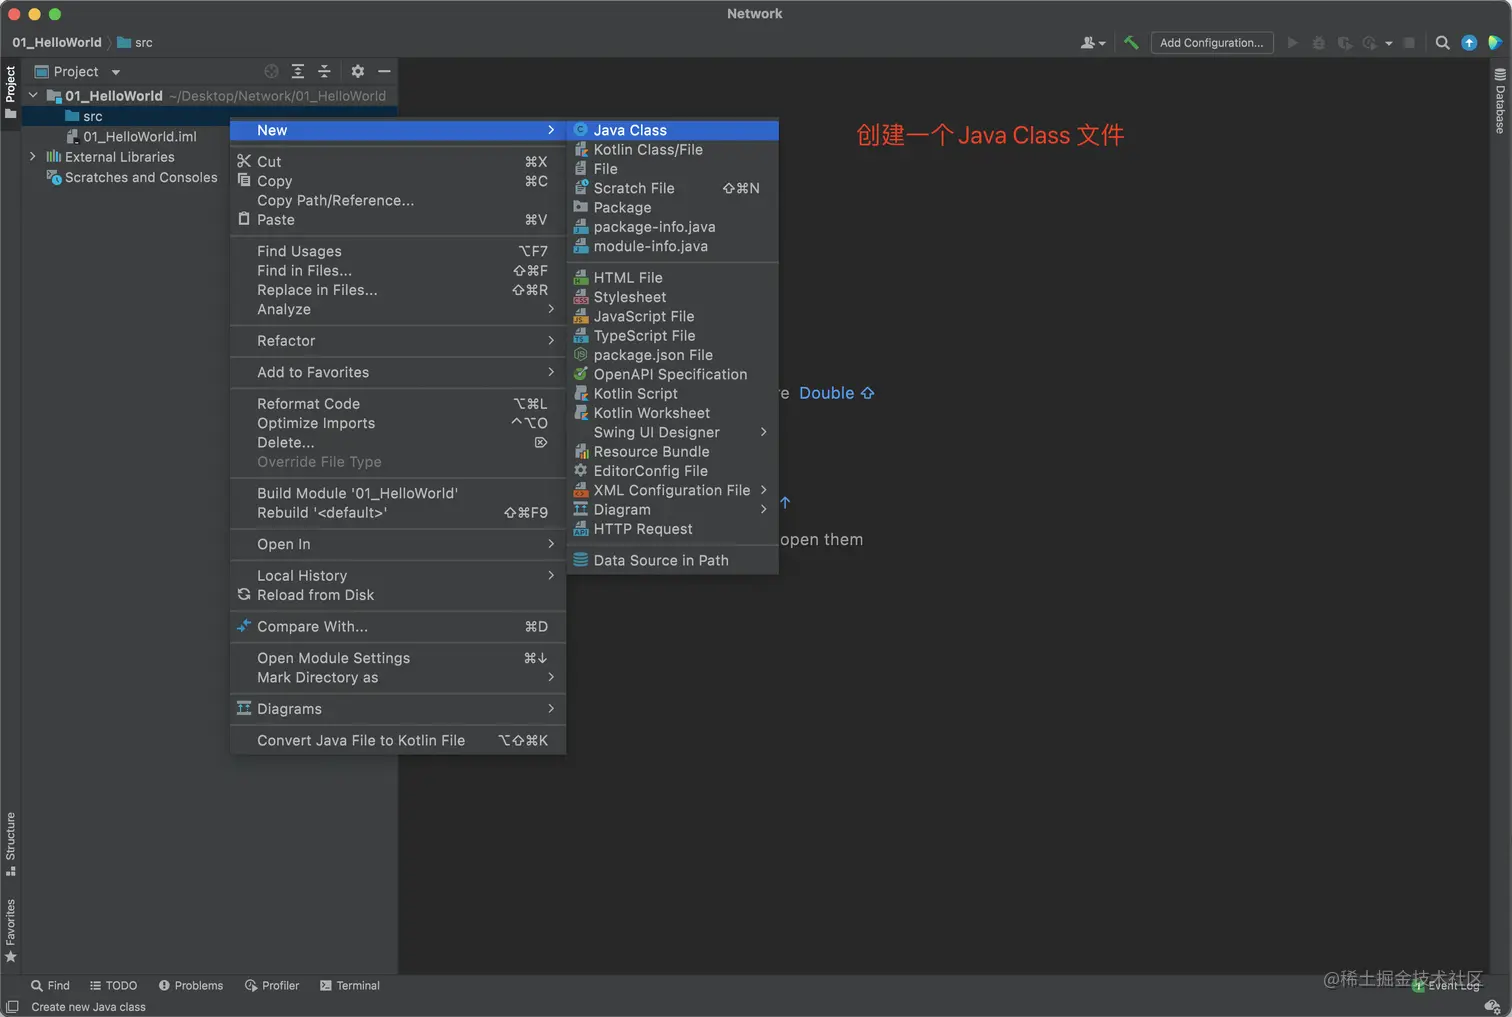This screenshot has width=1512, height=1017.
Task: Create a package.json File
Action: coord(673,355)
